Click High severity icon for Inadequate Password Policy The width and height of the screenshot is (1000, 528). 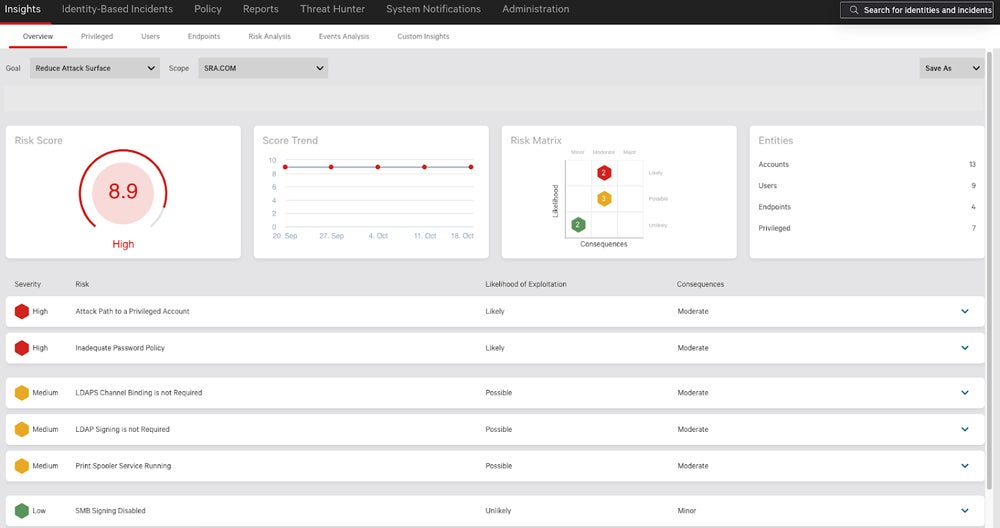(x=22, y=348)
